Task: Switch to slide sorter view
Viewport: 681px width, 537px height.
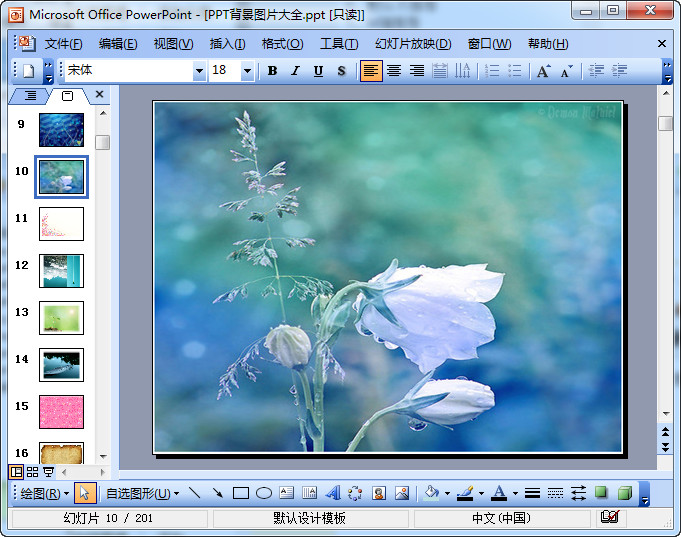Action: tap(32, 472)
